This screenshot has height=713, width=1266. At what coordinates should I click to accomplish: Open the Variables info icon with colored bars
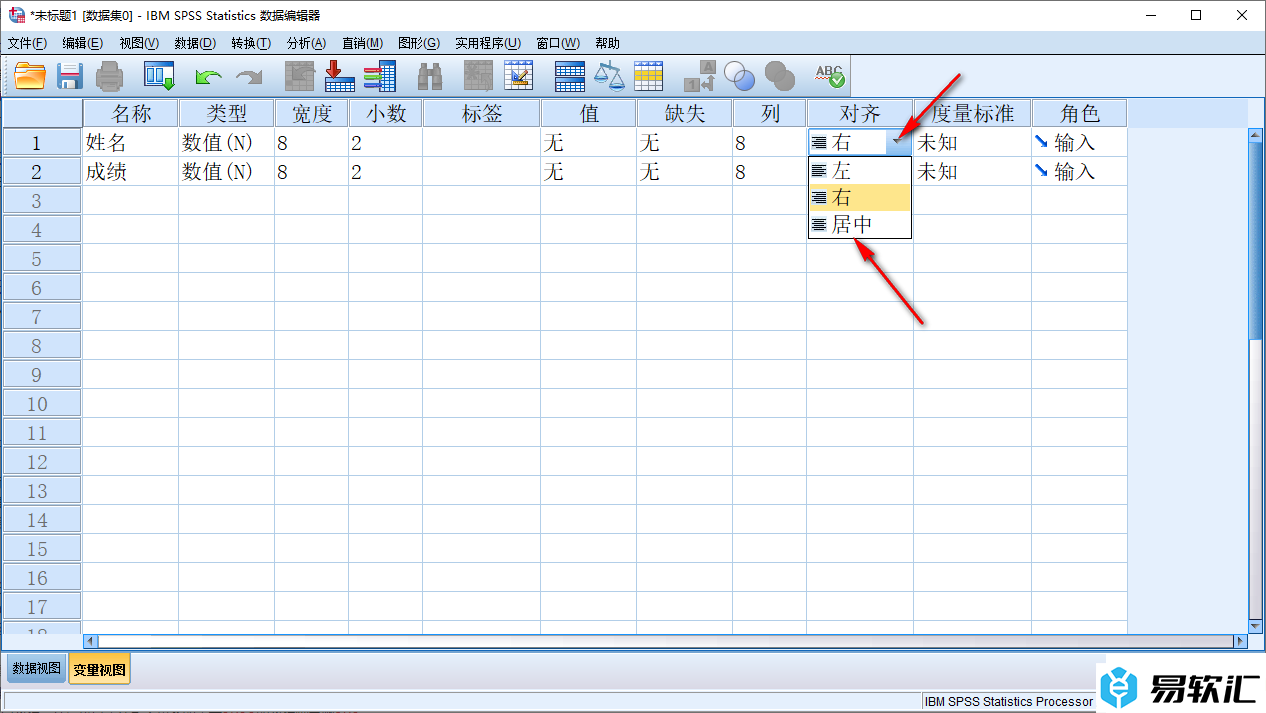[x=380, y=76]
